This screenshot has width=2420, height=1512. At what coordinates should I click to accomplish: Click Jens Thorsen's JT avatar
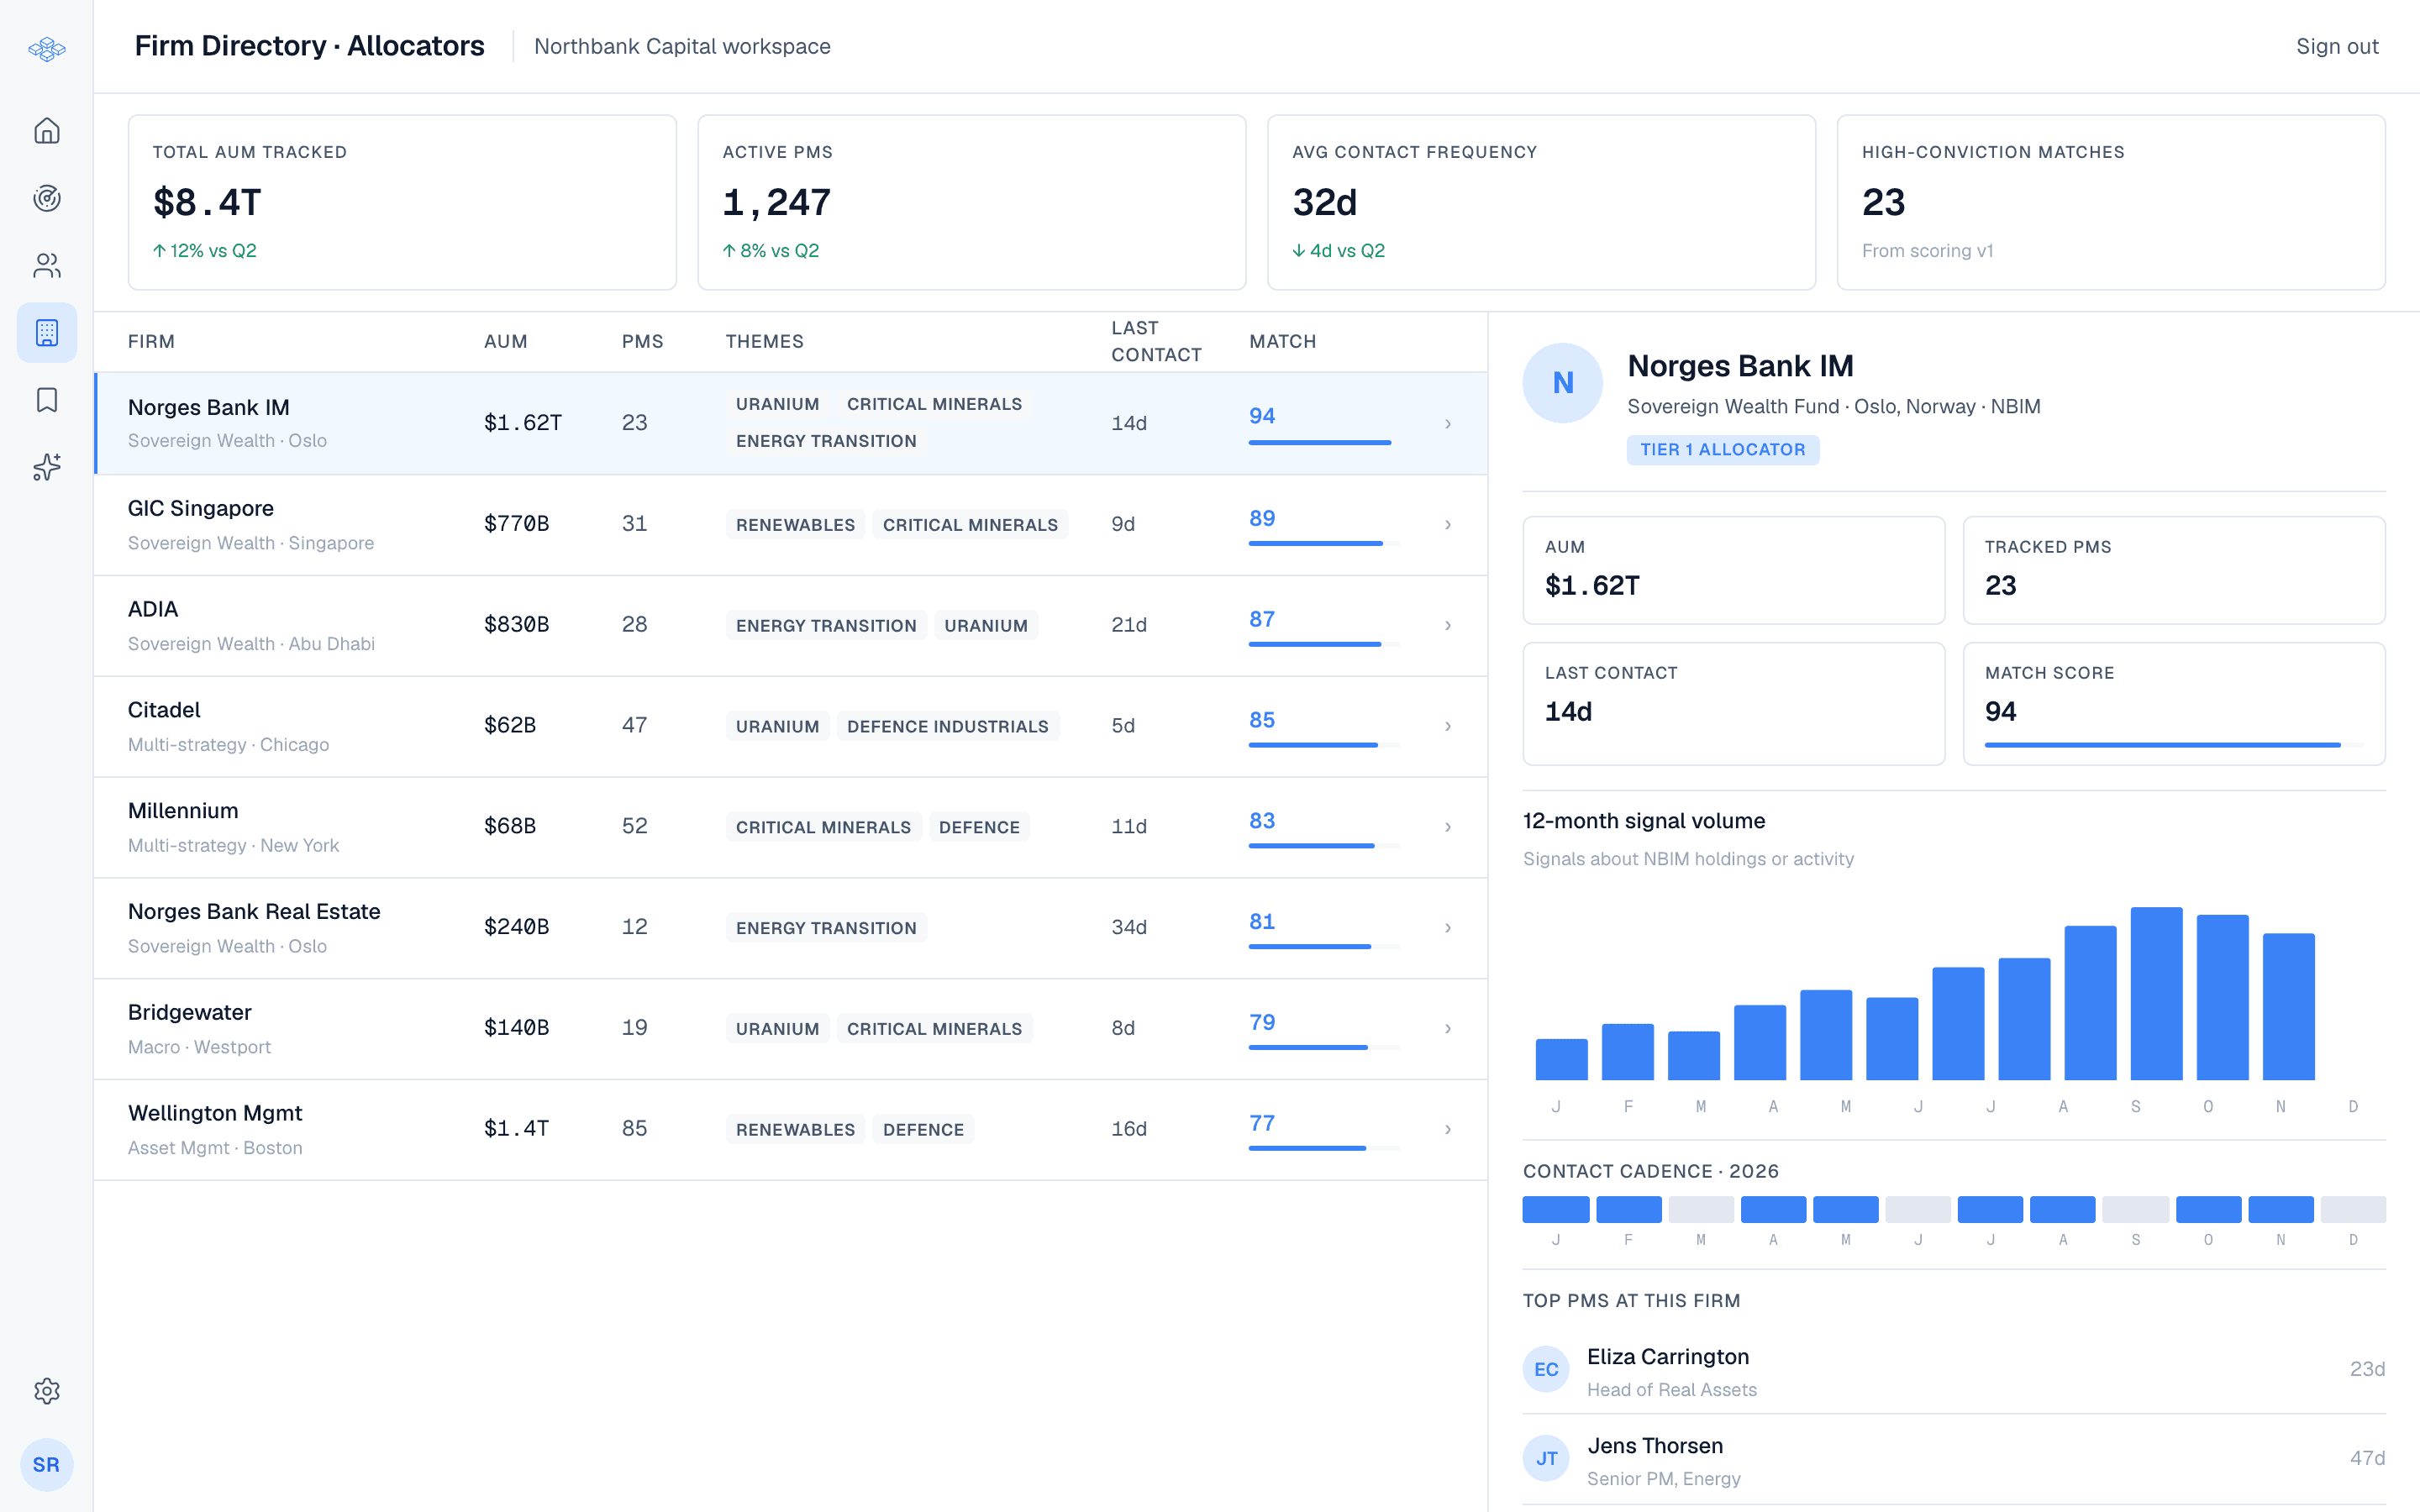point(1546,1458)
